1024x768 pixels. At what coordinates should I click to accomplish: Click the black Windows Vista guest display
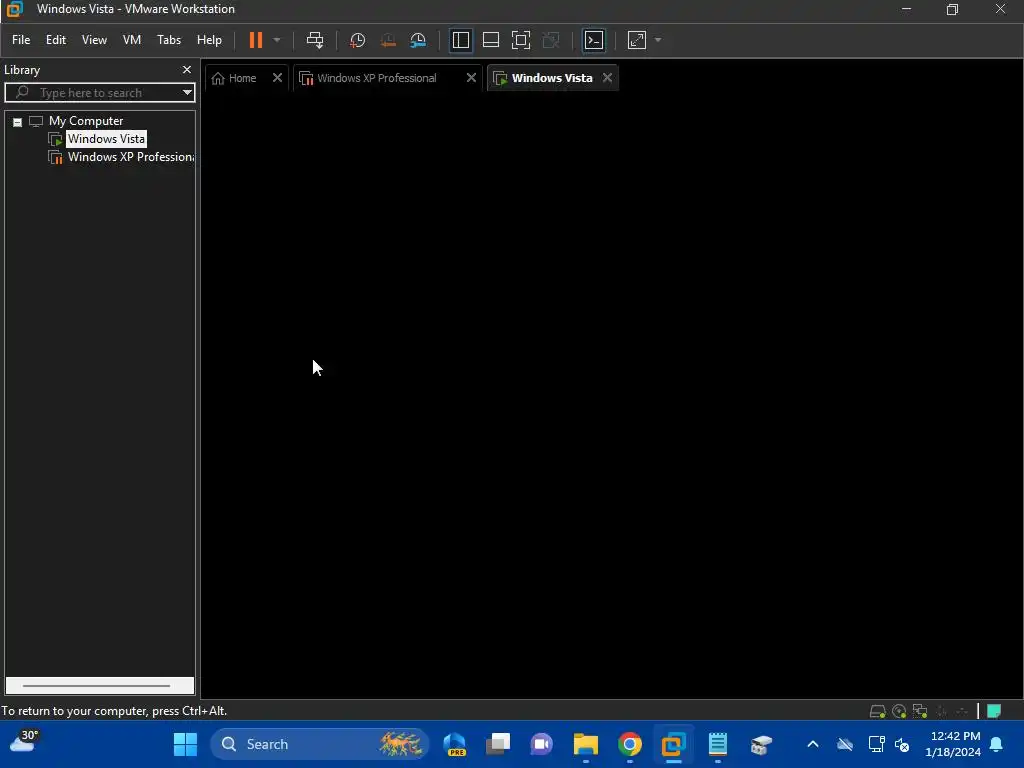[x=612, y=395]
